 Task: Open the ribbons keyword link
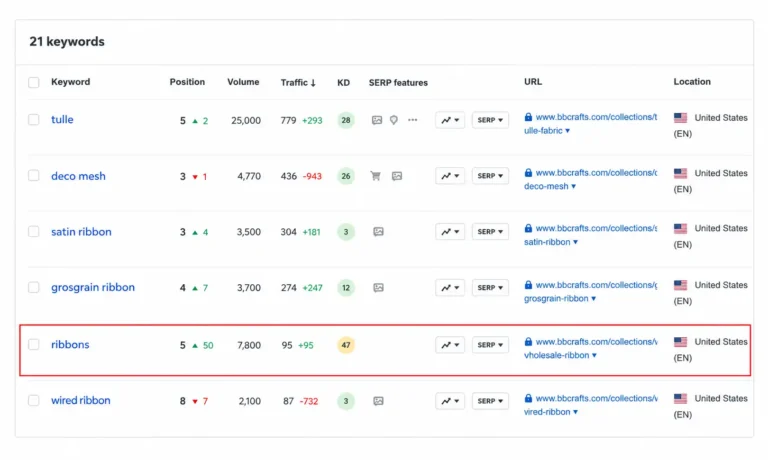tap(70, 344)
